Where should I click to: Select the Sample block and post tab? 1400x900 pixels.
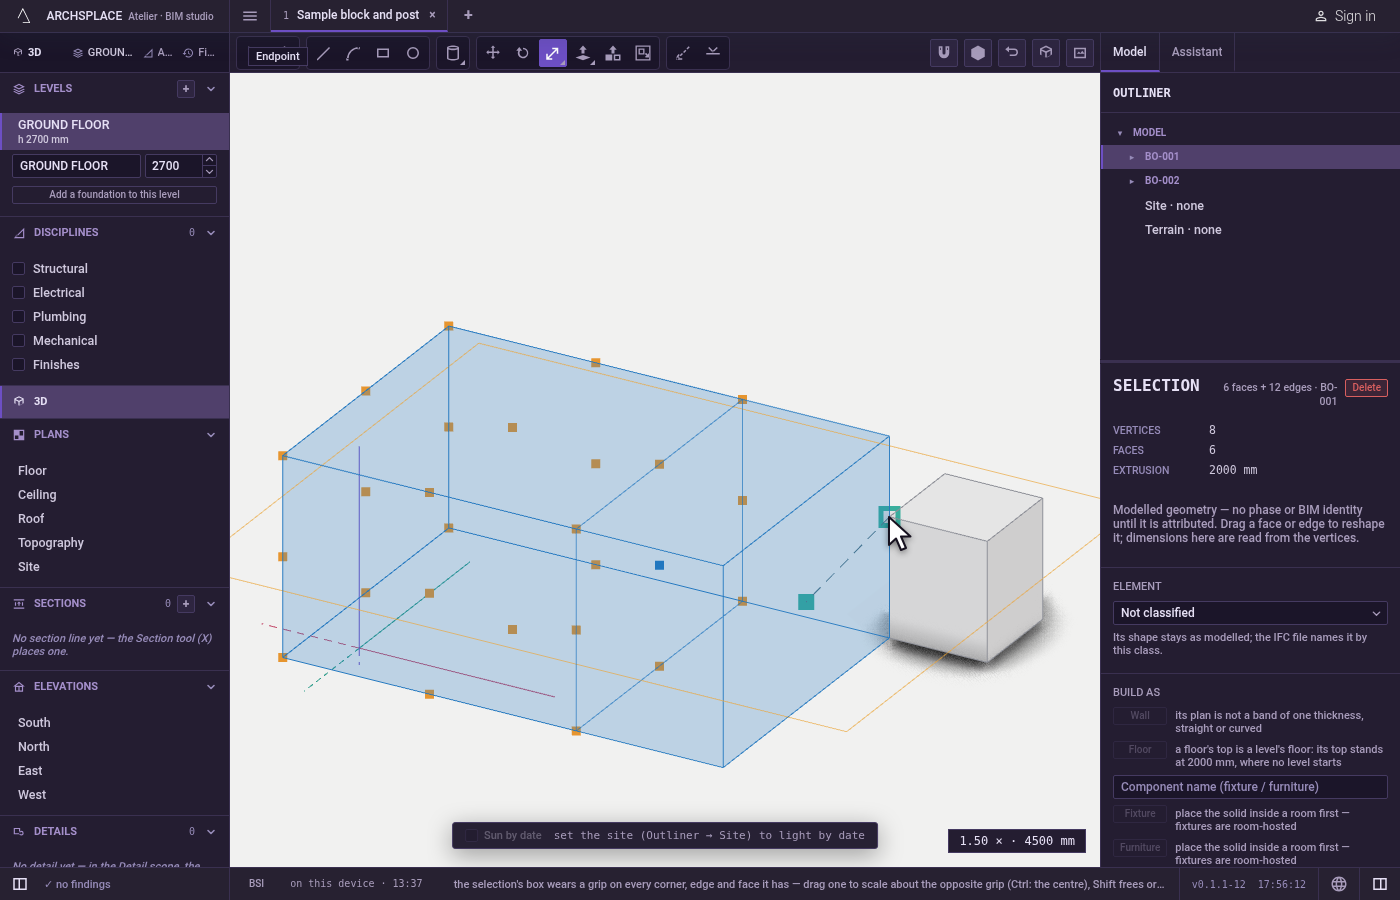click(358, 15)
